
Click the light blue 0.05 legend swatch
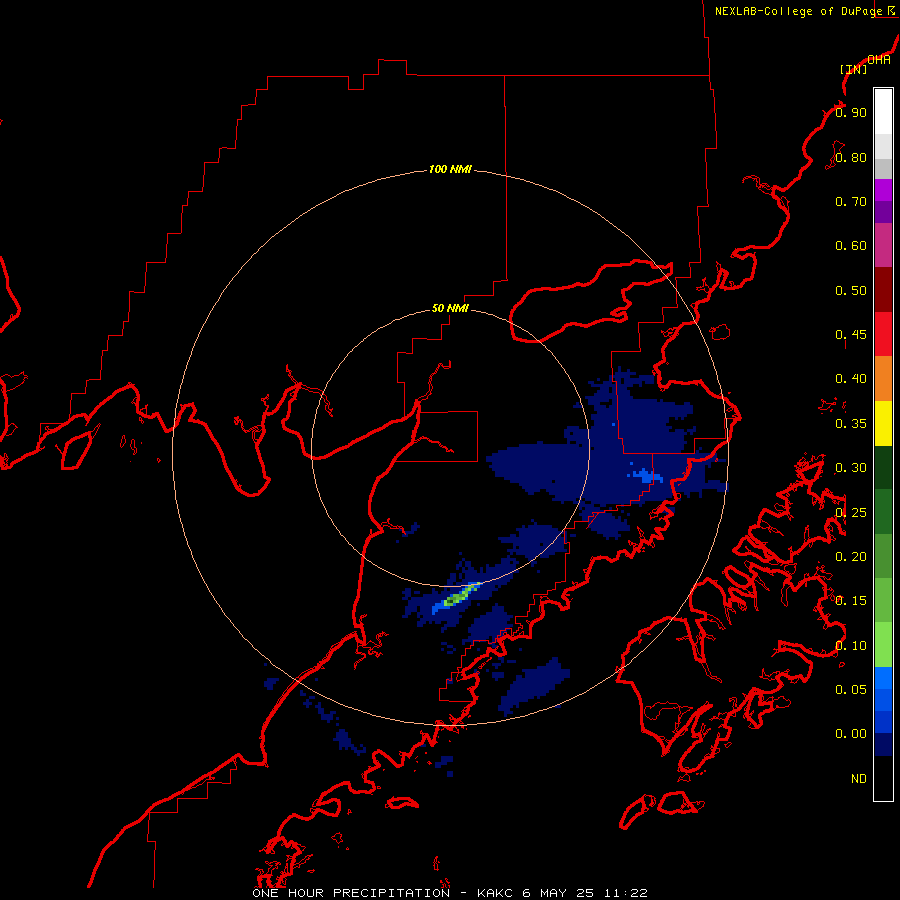coord(883,678)
